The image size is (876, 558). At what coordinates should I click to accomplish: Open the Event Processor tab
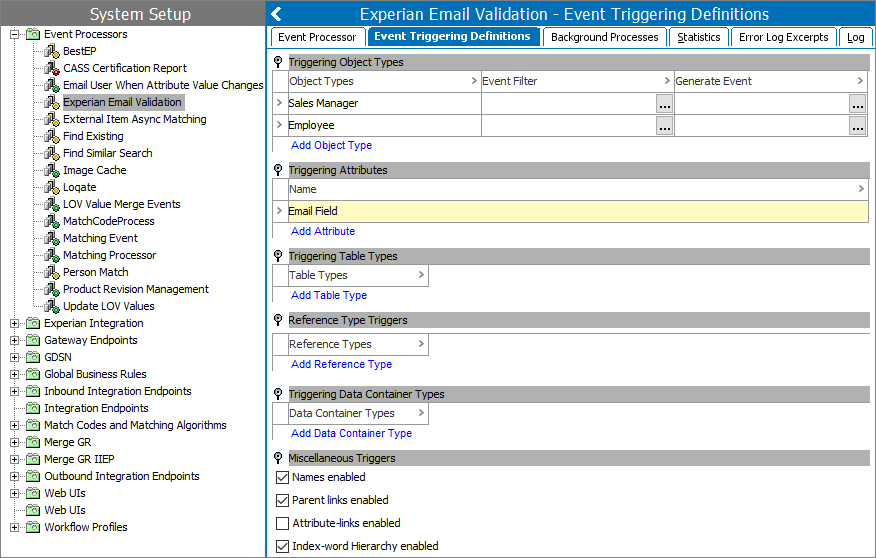[x=317, y=37]
